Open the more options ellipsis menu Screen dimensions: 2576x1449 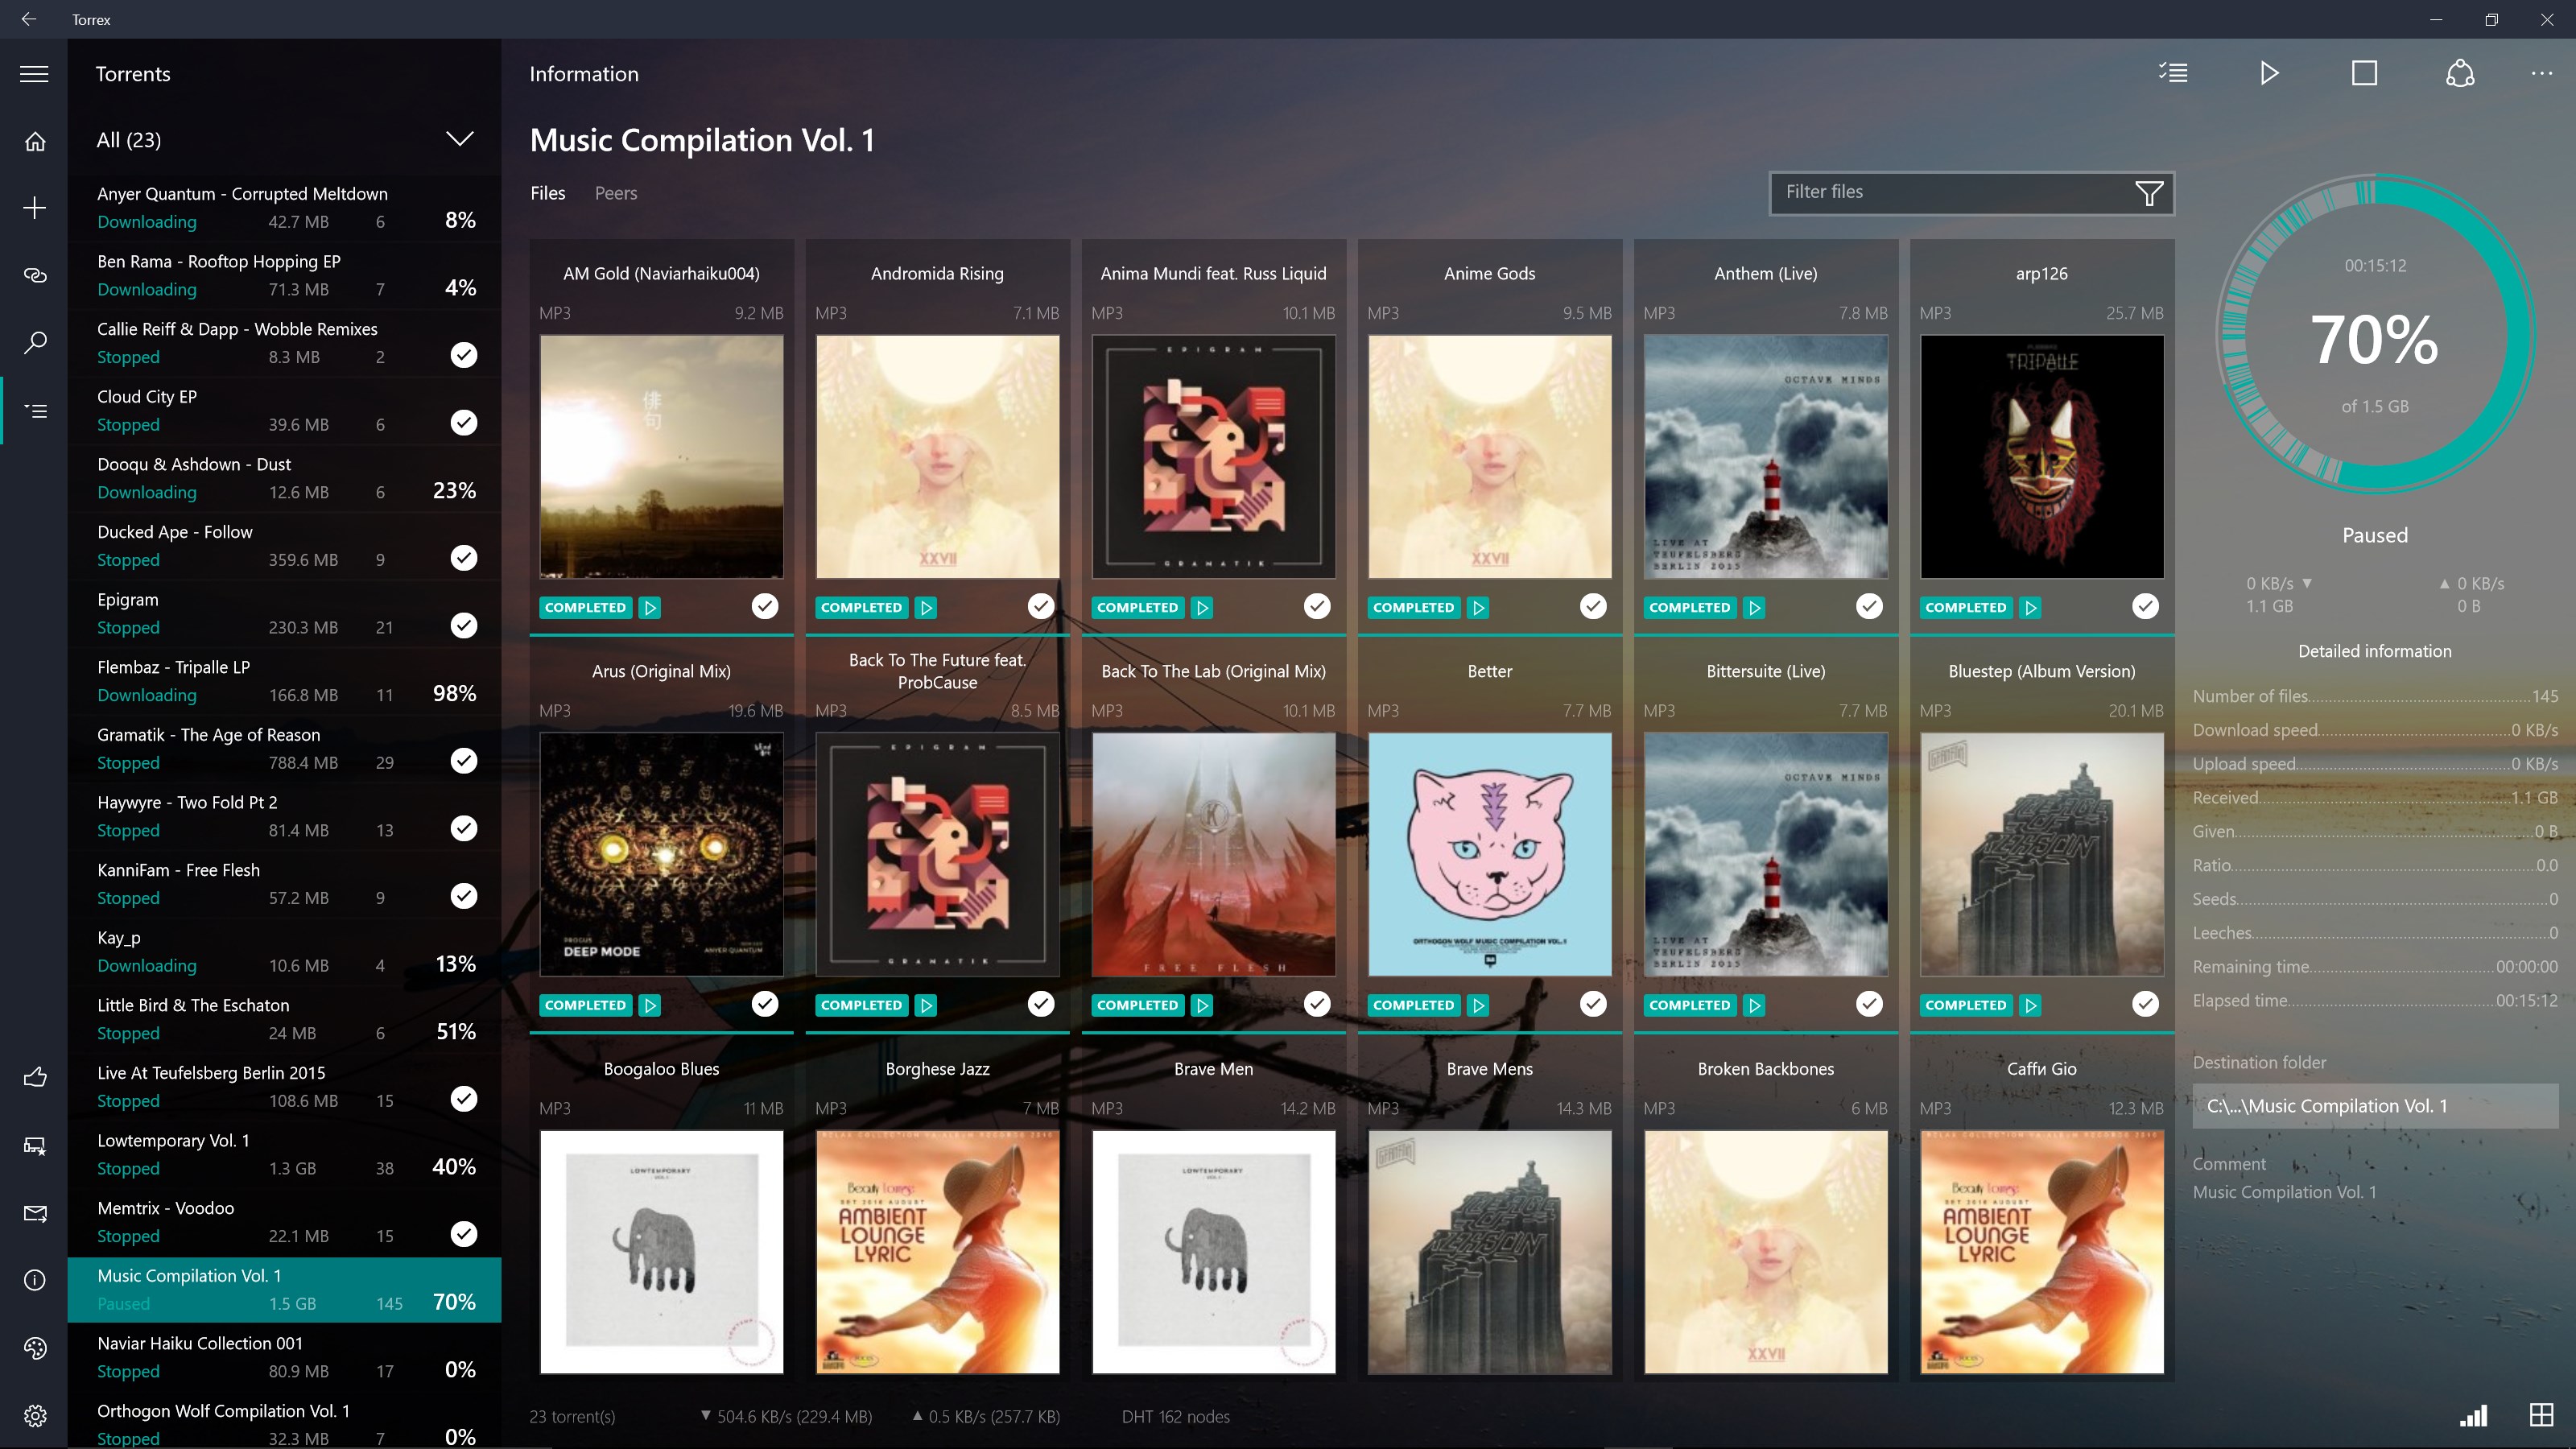coord(2541,73)
